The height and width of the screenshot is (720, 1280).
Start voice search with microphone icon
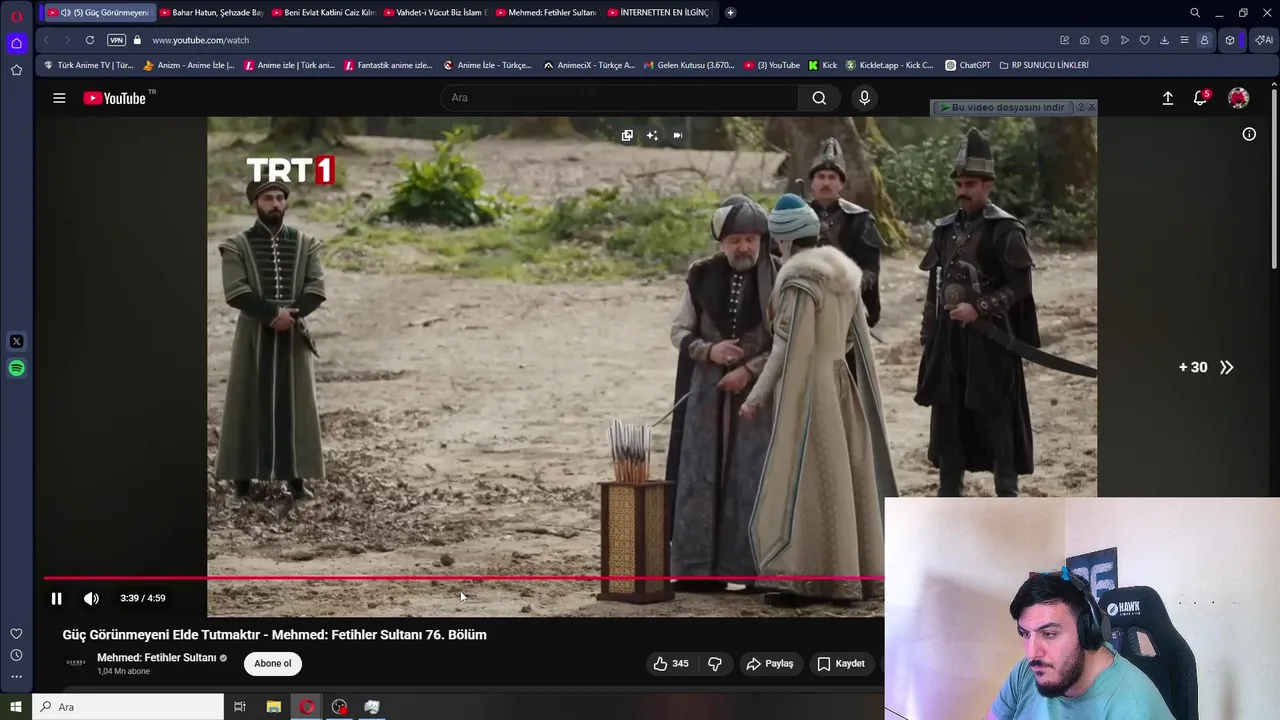865,98
